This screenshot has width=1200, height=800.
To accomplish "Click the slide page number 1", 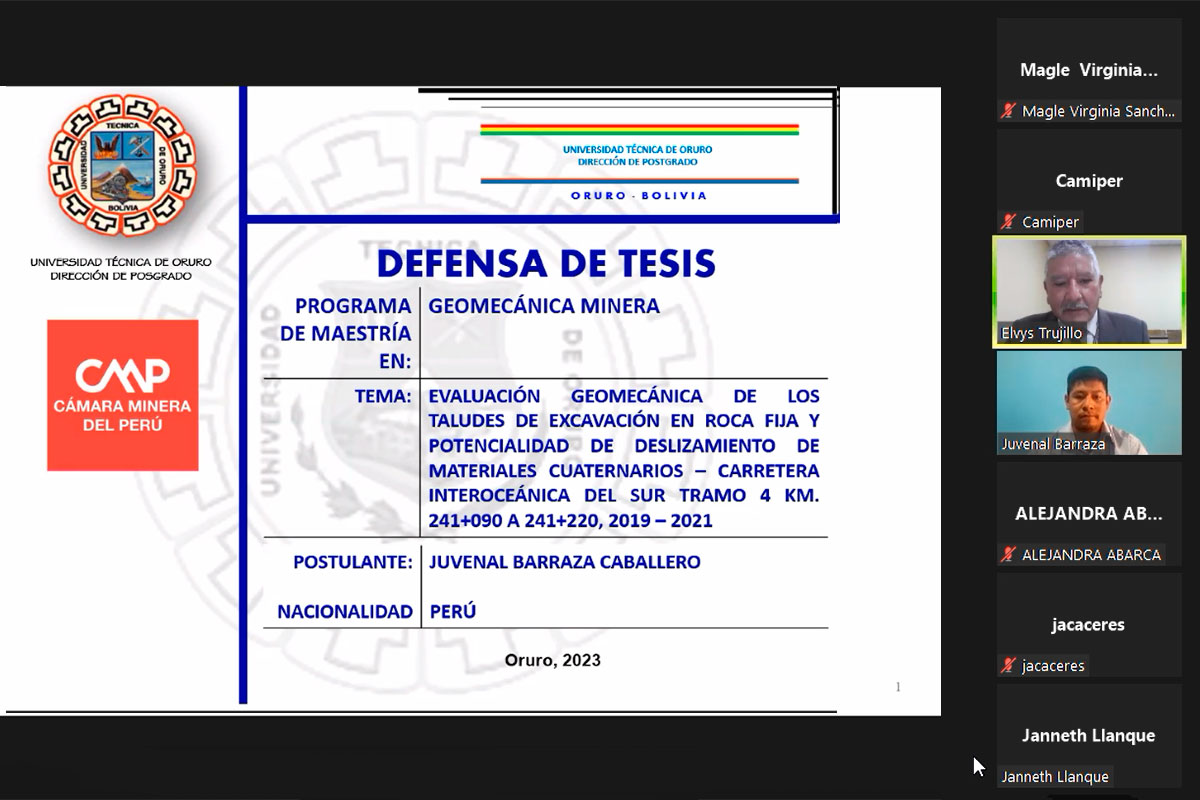I will pos(898,687).
